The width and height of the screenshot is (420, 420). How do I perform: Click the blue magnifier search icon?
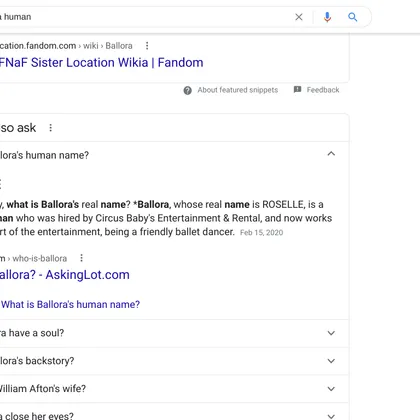353,17
